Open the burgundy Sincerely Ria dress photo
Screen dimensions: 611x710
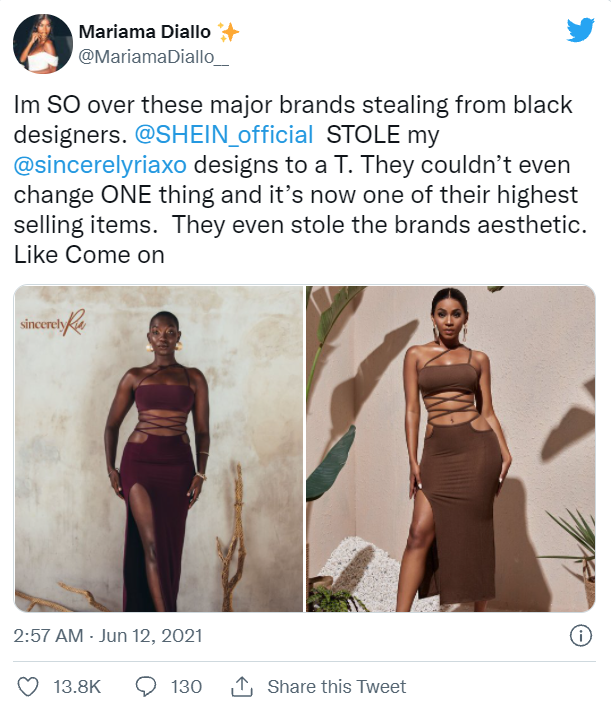tap(159, 449)
